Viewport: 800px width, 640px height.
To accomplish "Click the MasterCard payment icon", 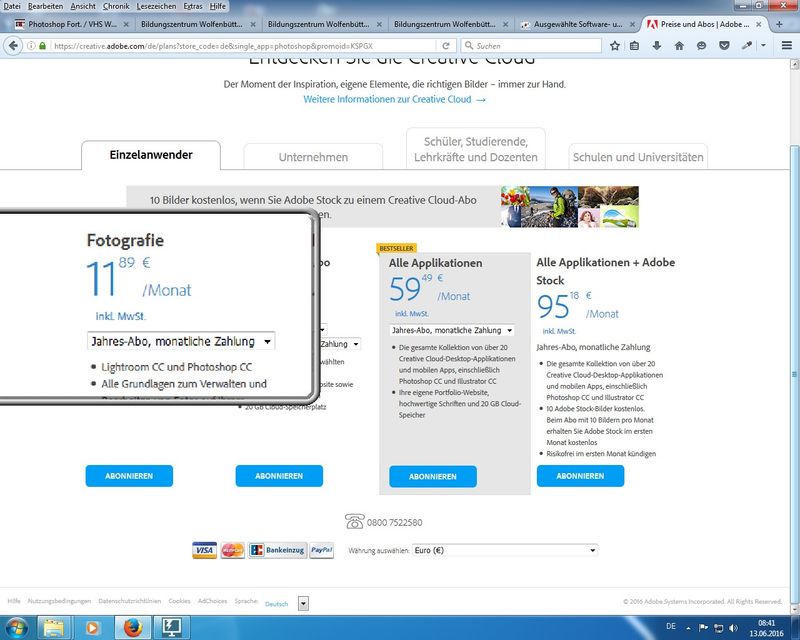I will [233, 550].
